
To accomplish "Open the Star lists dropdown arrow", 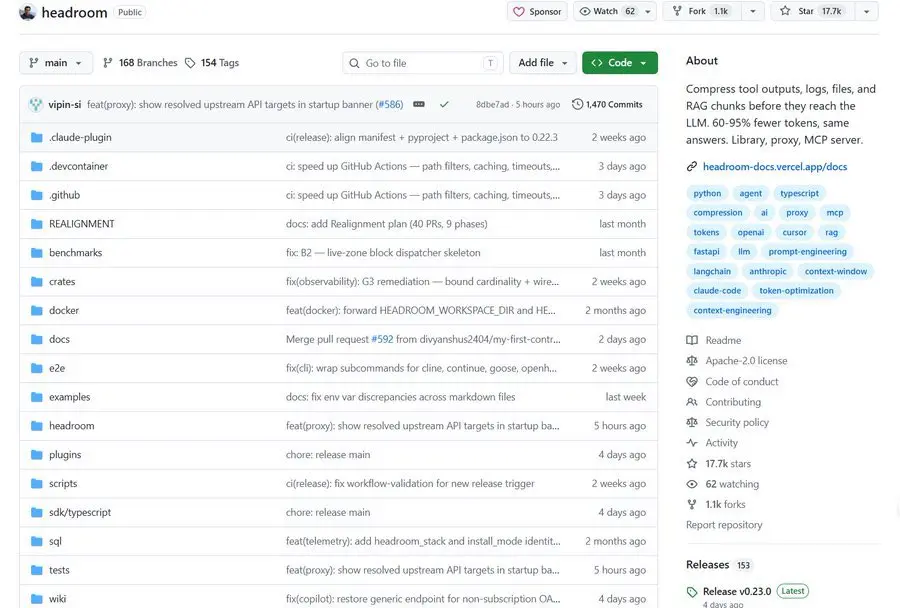I will (867, 11).
